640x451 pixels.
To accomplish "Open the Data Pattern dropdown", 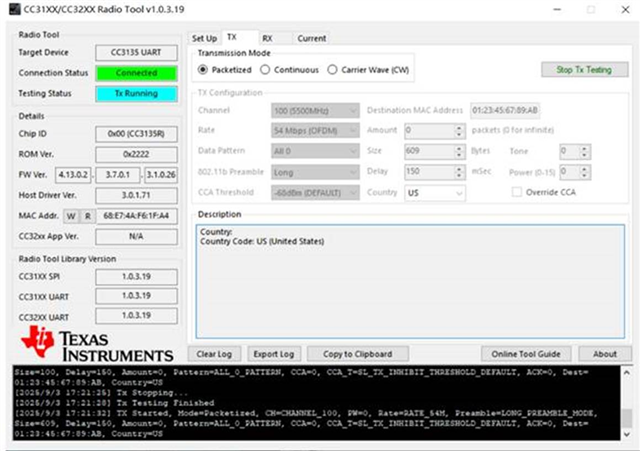I will click(x=315, y=151).
